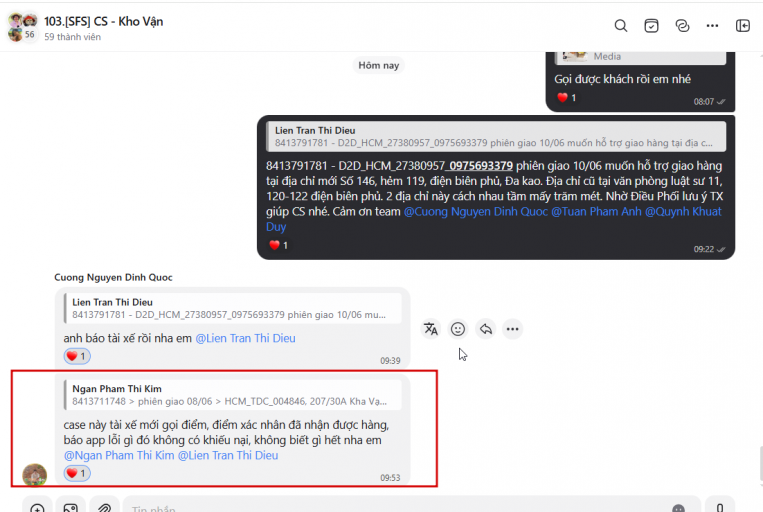
Task: Open more options ellipsis in chat header
Action: (x=712, y=26)
